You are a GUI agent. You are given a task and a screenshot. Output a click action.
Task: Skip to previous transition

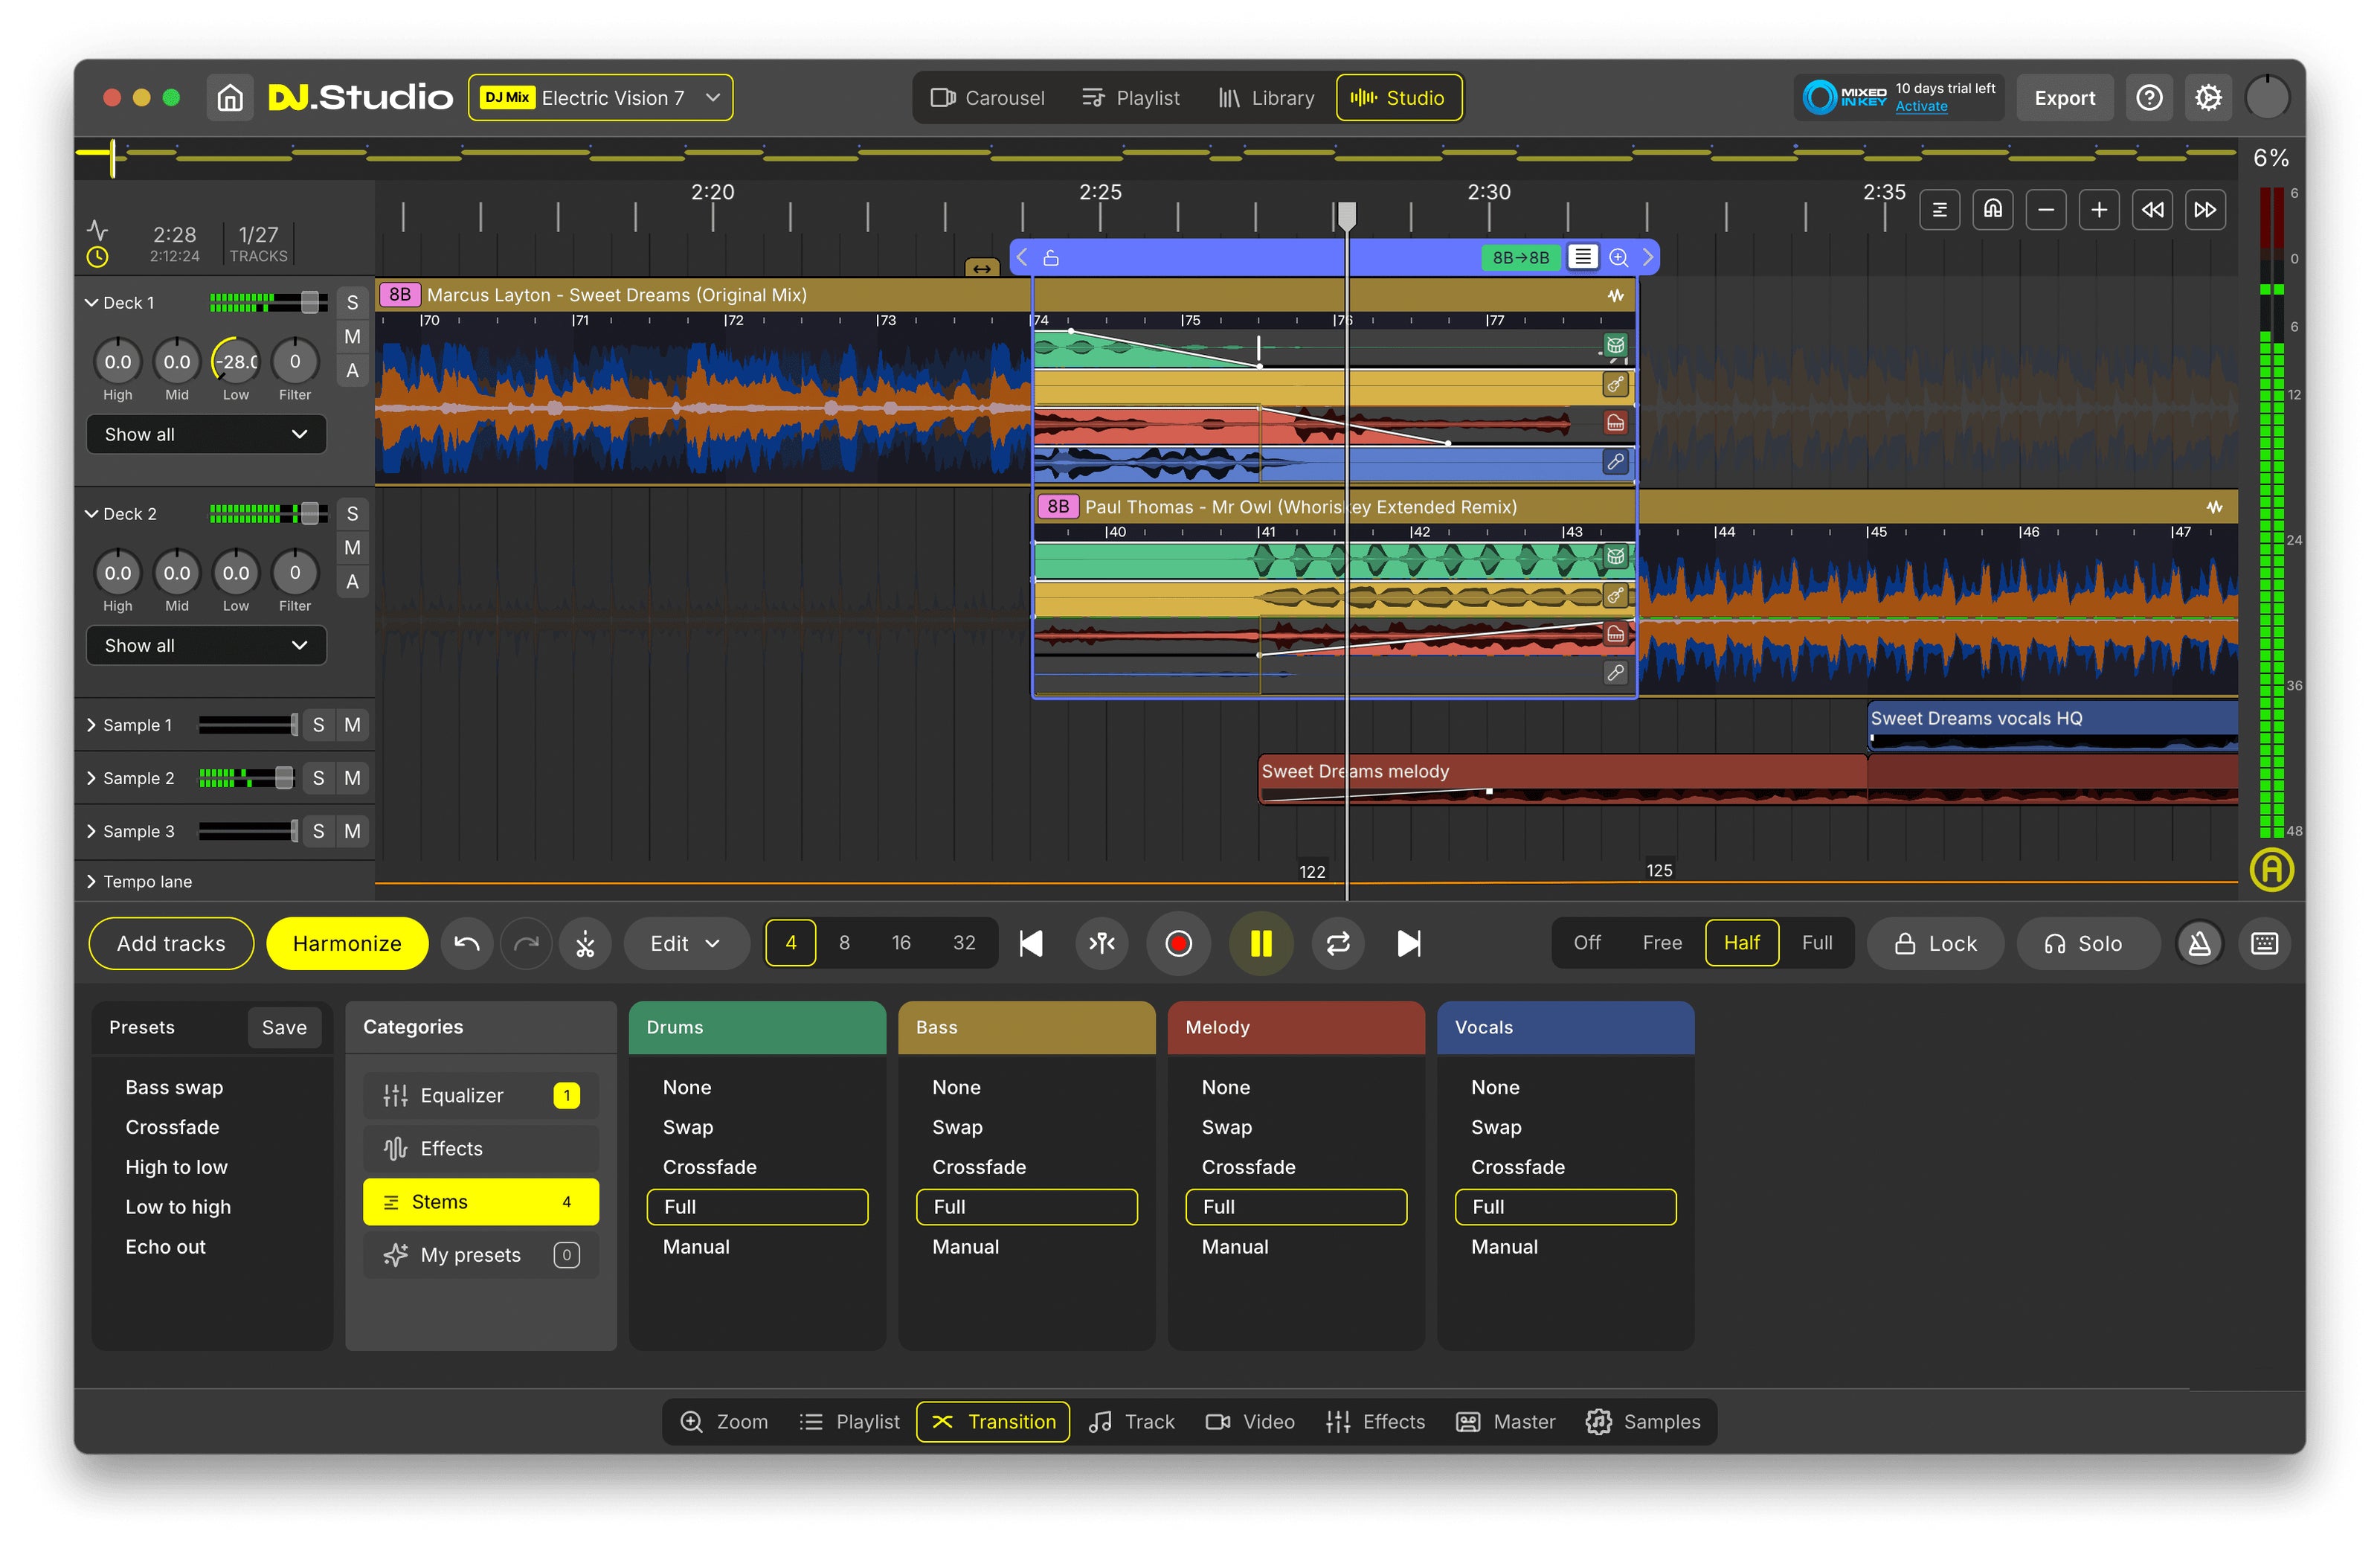pyautogui.click(x=1031, y=943)
